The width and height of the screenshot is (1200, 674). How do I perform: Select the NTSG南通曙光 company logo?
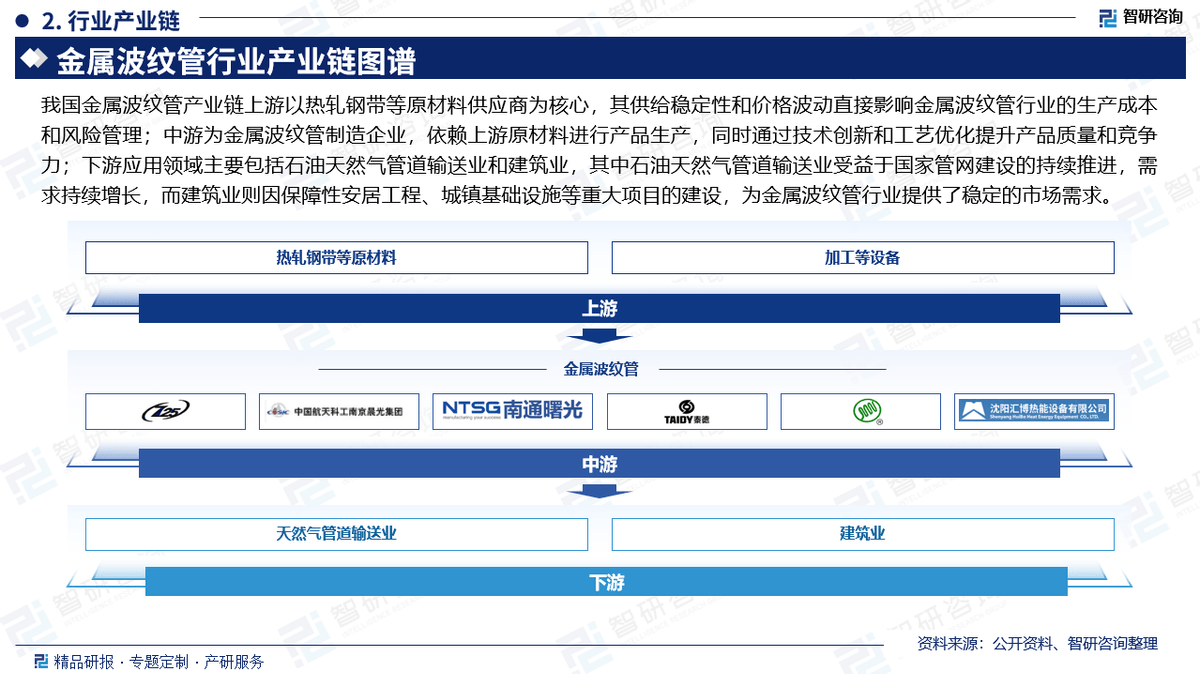pos(512,411)
